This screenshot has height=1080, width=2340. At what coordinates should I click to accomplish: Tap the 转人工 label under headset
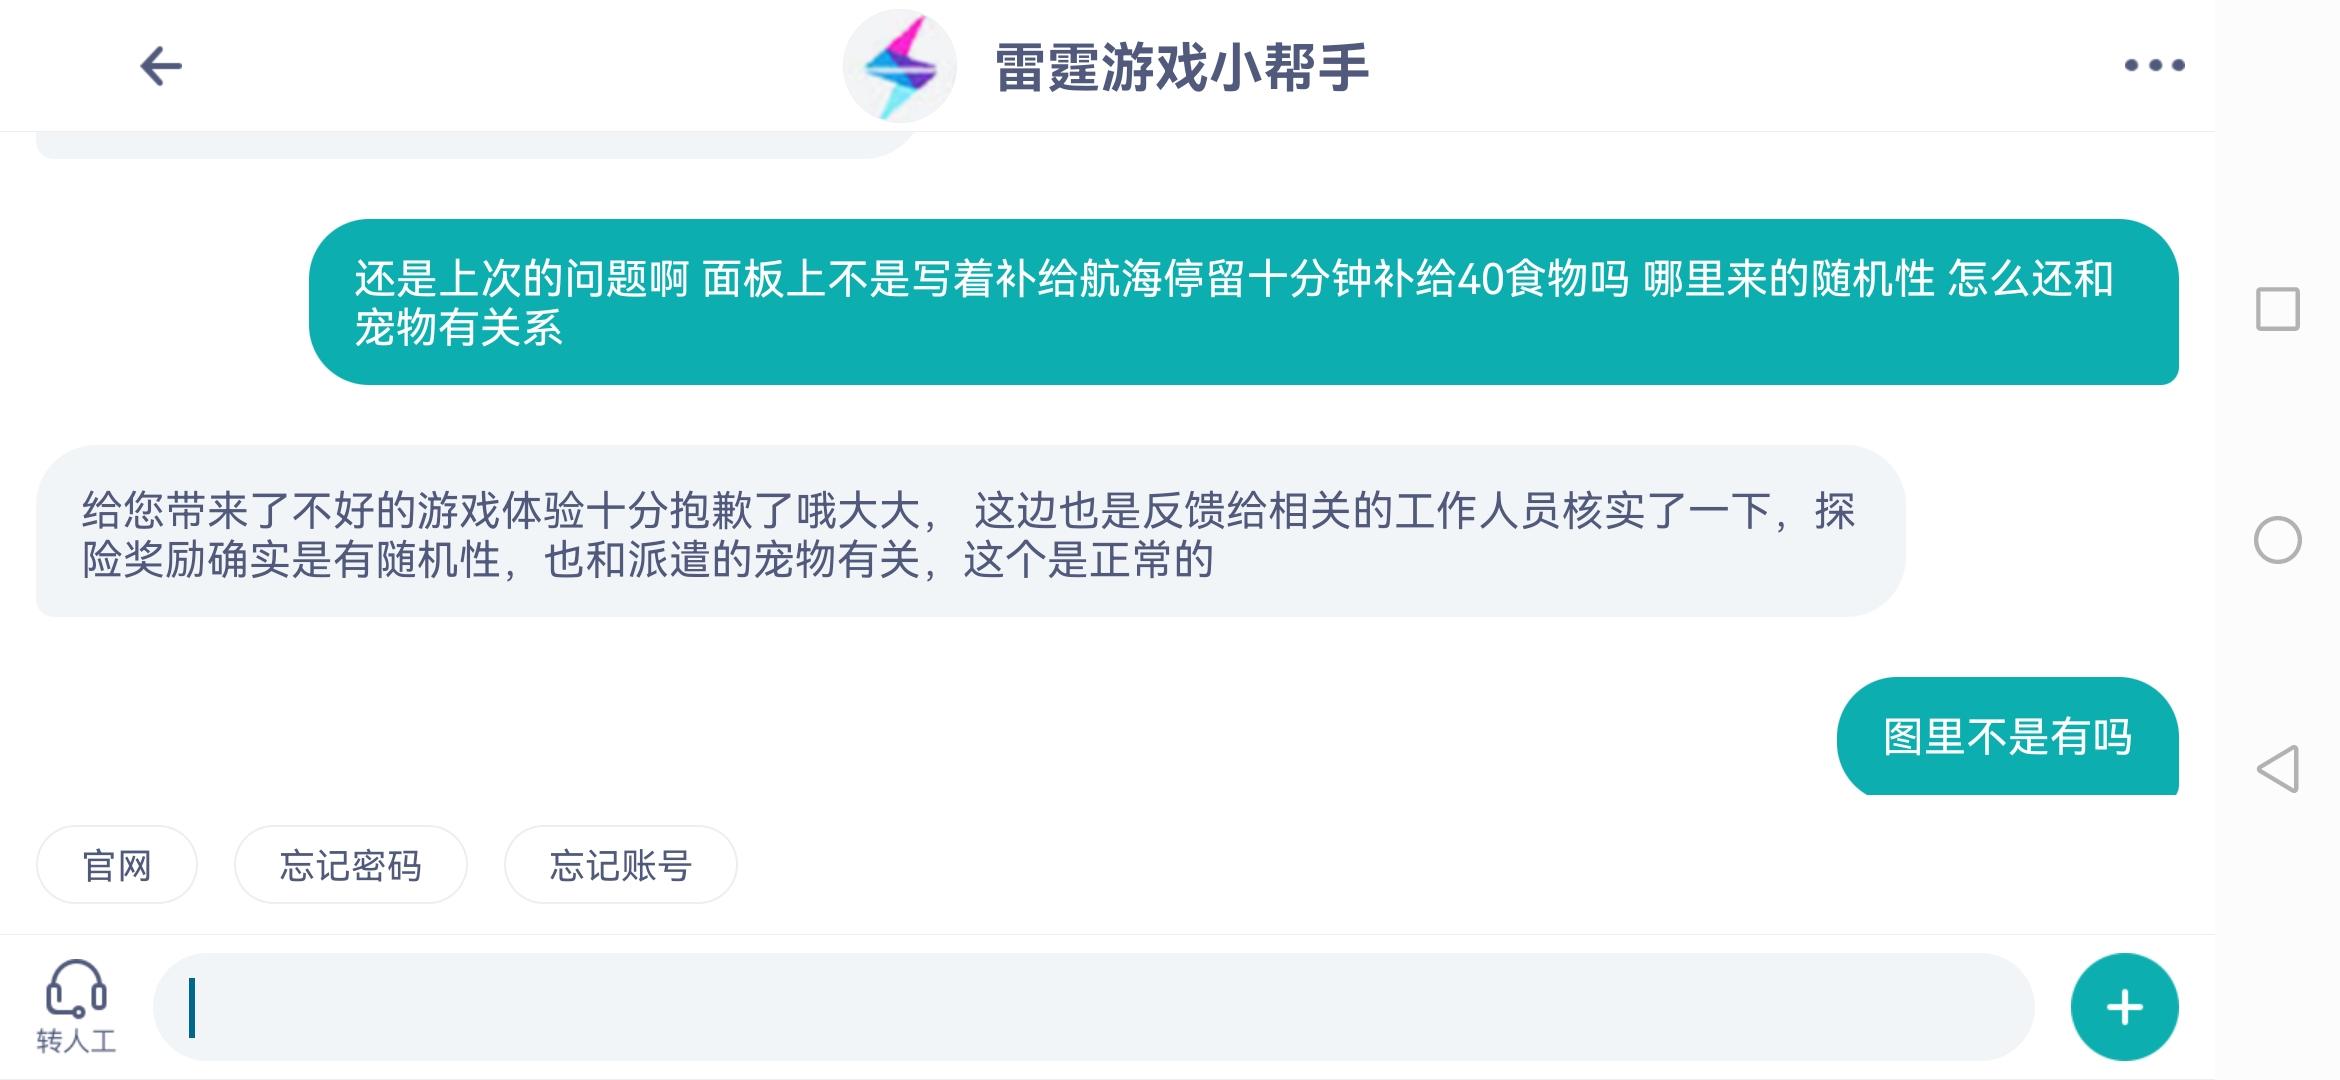click(x=77, y=1041)
